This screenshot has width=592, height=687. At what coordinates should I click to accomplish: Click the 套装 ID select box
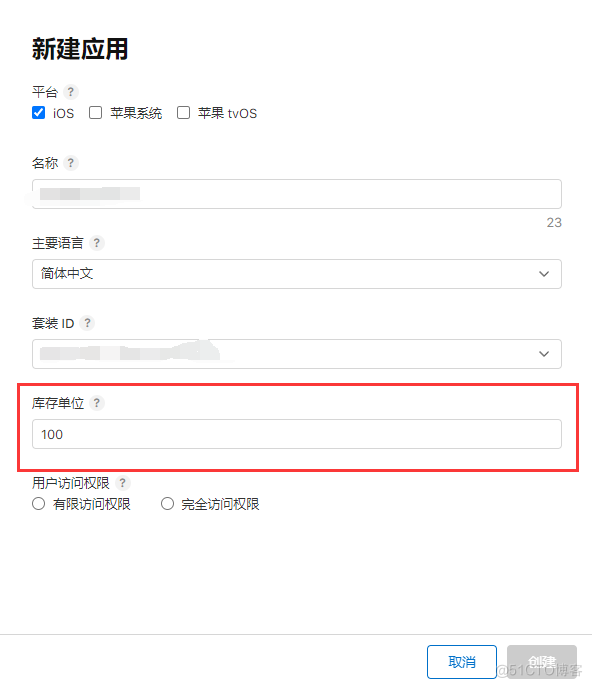pyautogui.click(x=297, y=354)
